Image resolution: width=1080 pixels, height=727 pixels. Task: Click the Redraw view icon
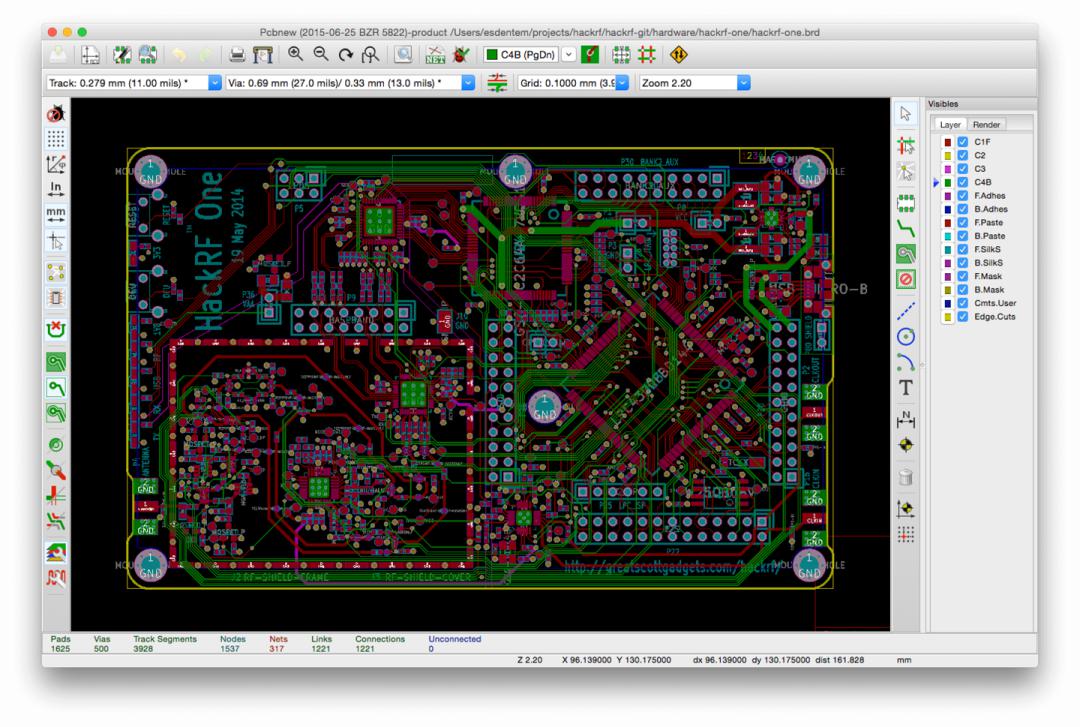point(346,54)
